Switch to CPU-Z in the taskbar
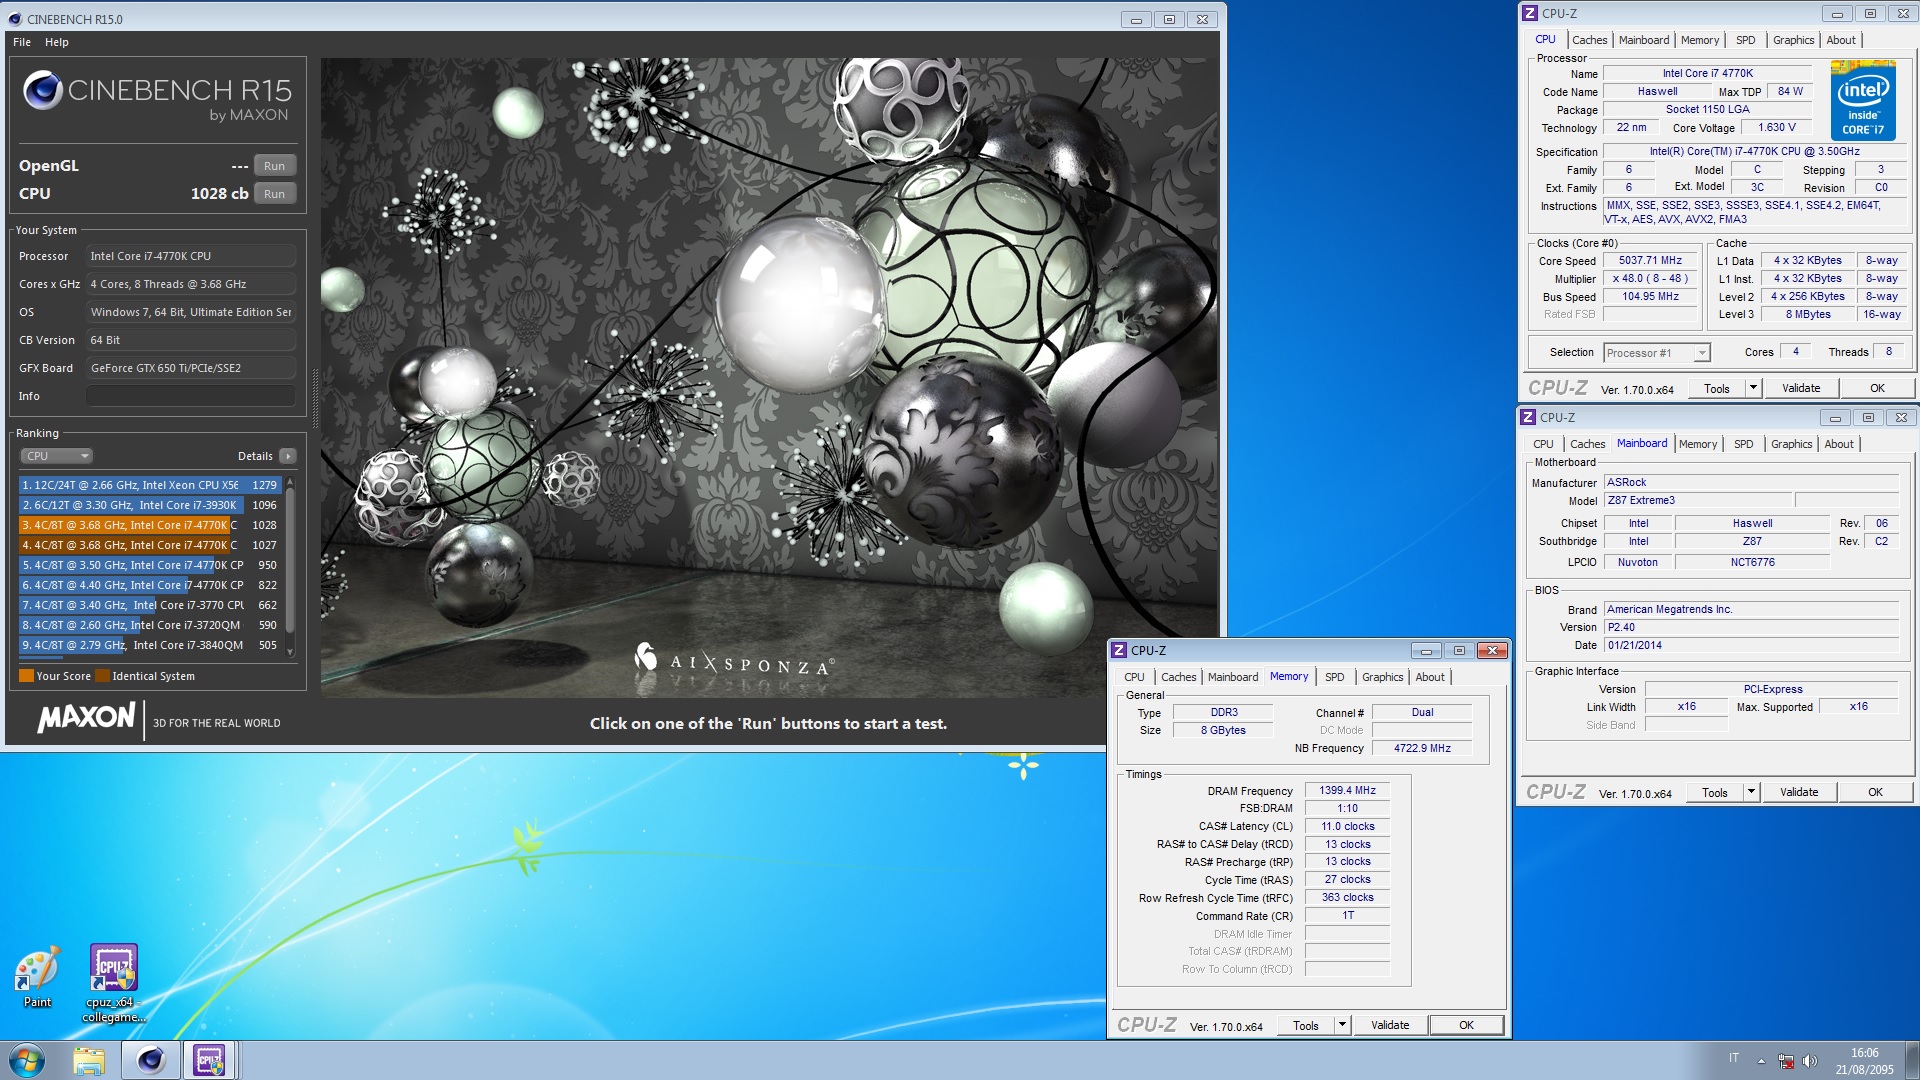The image size is (1920, 1080). 209,1060
